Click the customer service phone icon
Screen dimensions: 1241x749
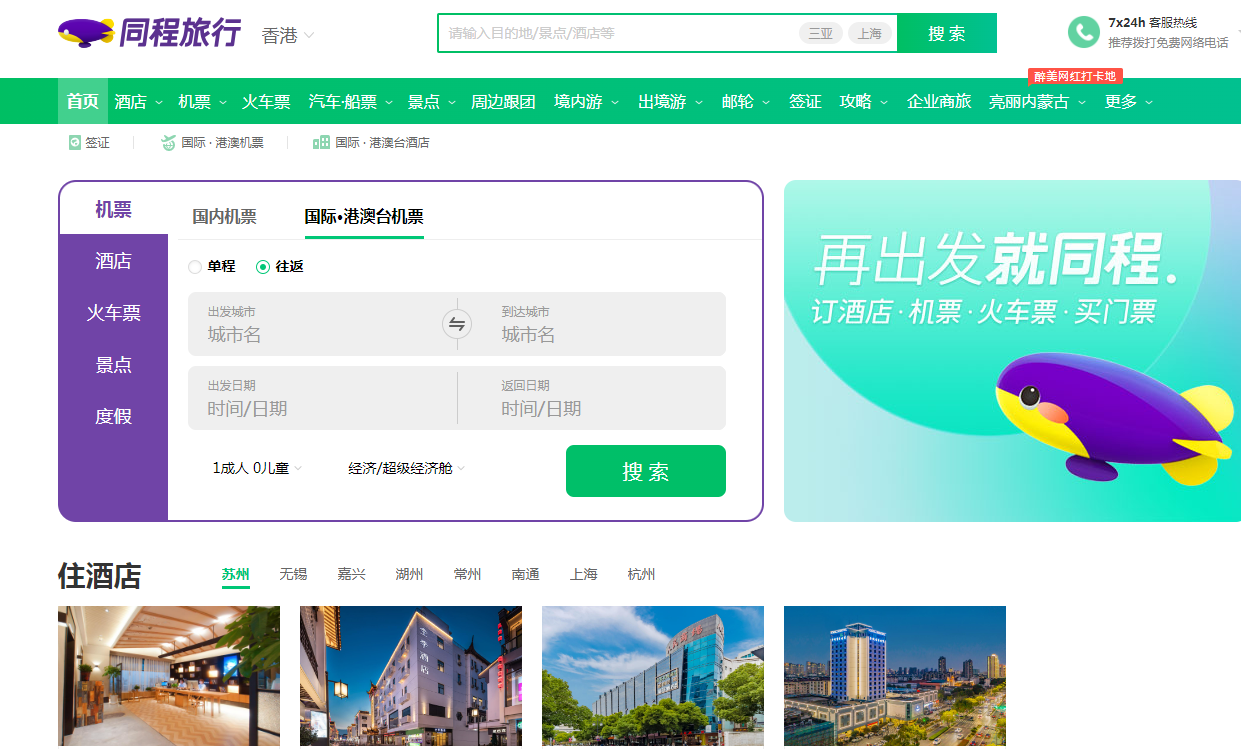(x=1083, y=33)
